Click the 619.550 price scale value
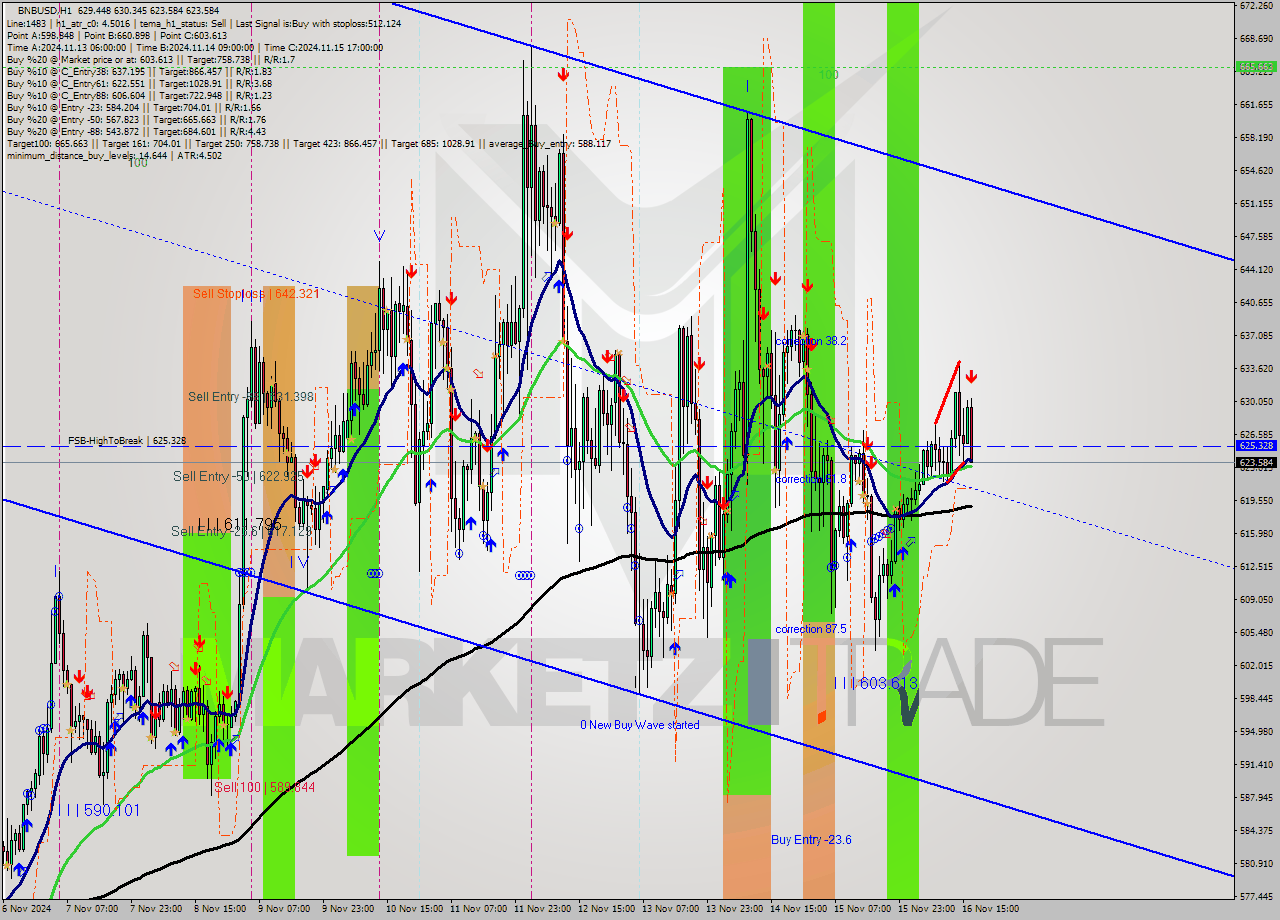Screen dimensions: 1280x920 1256,500
